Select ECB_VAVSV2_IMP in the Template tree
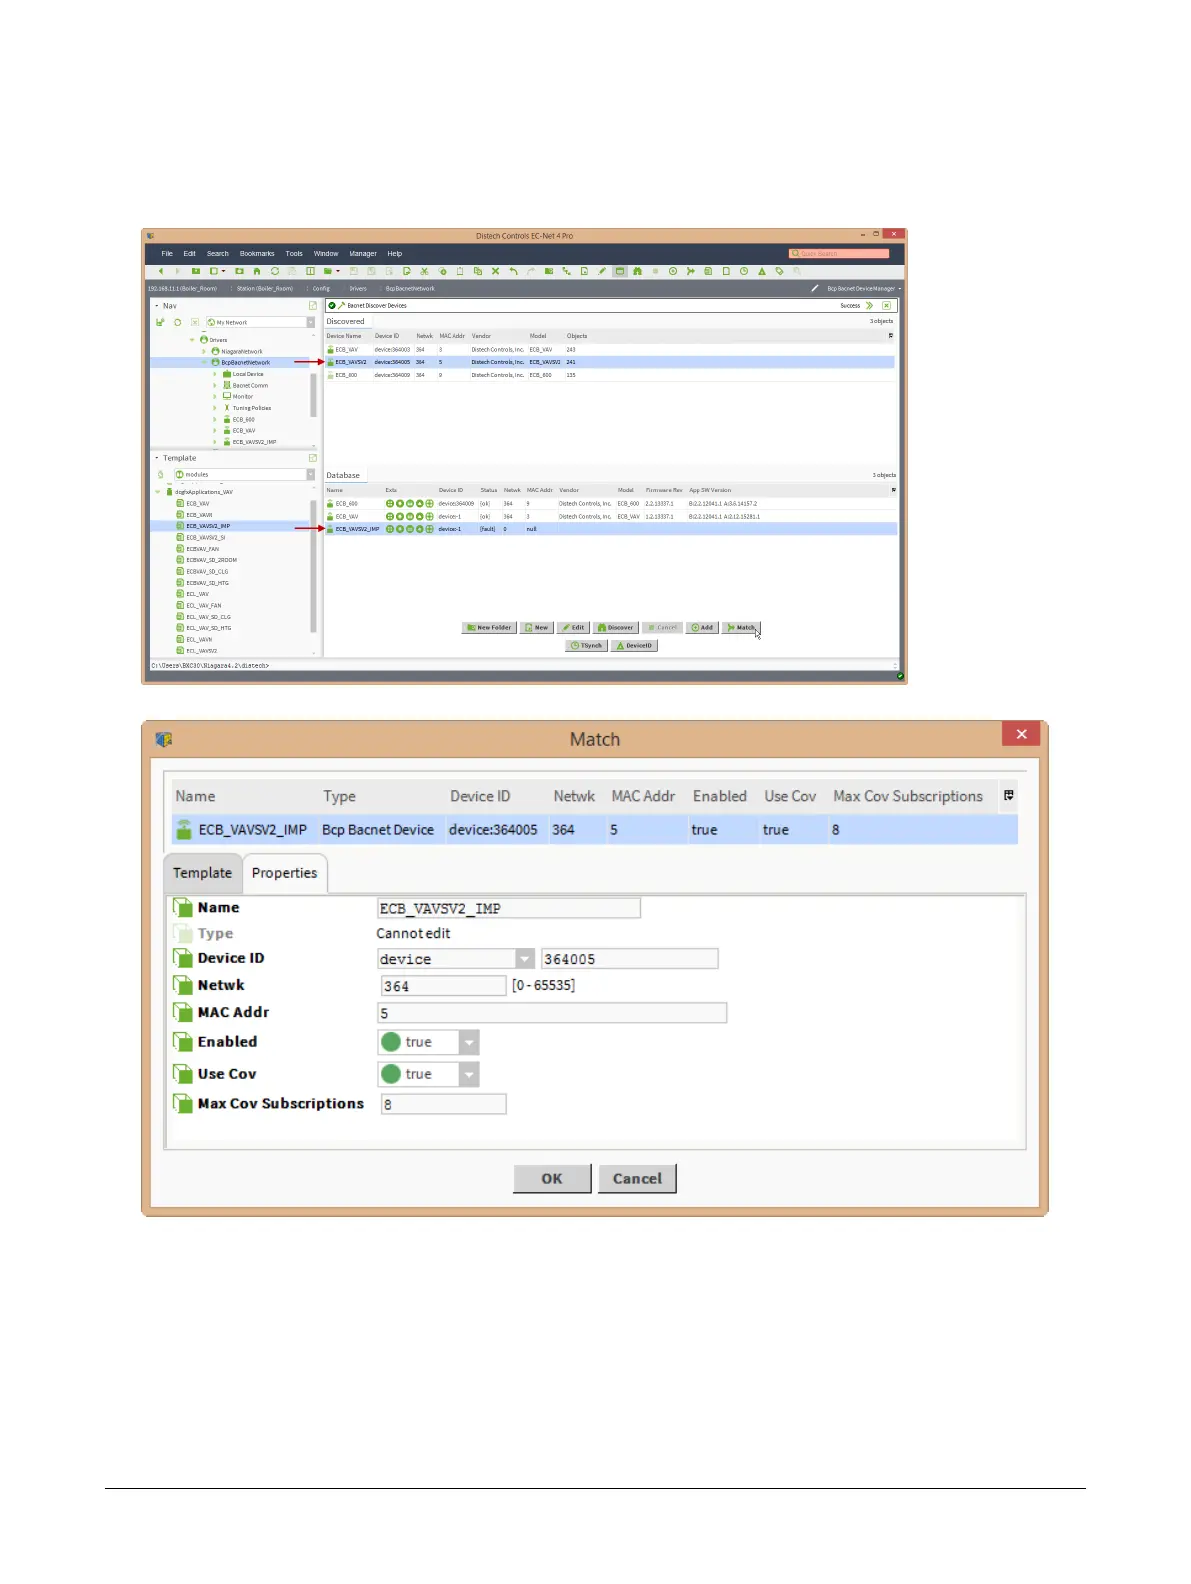 click(208, 526)
